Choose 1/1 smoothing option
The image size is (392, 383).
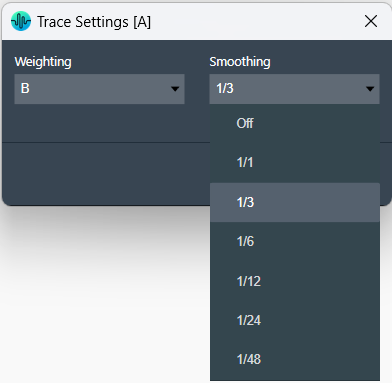click(x=295, y=163)
